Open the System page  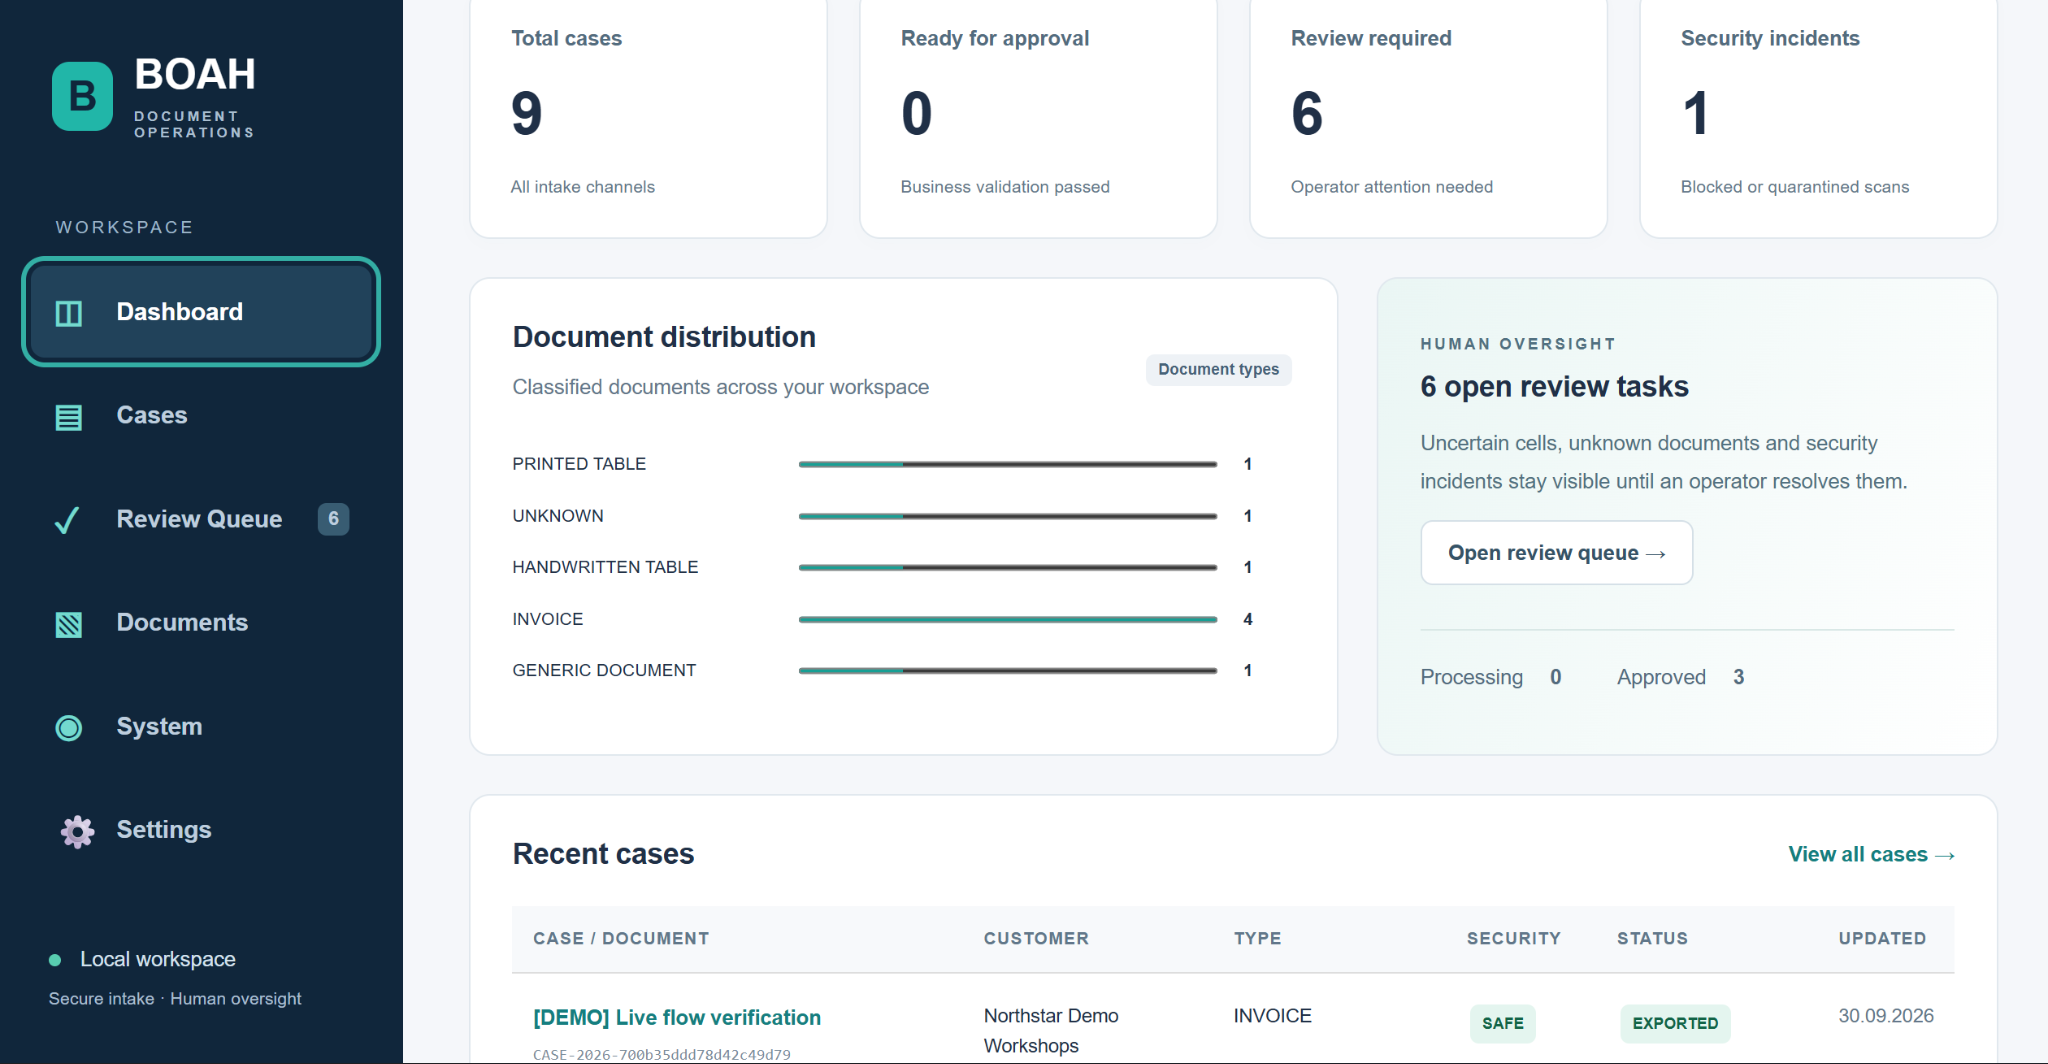201,726
